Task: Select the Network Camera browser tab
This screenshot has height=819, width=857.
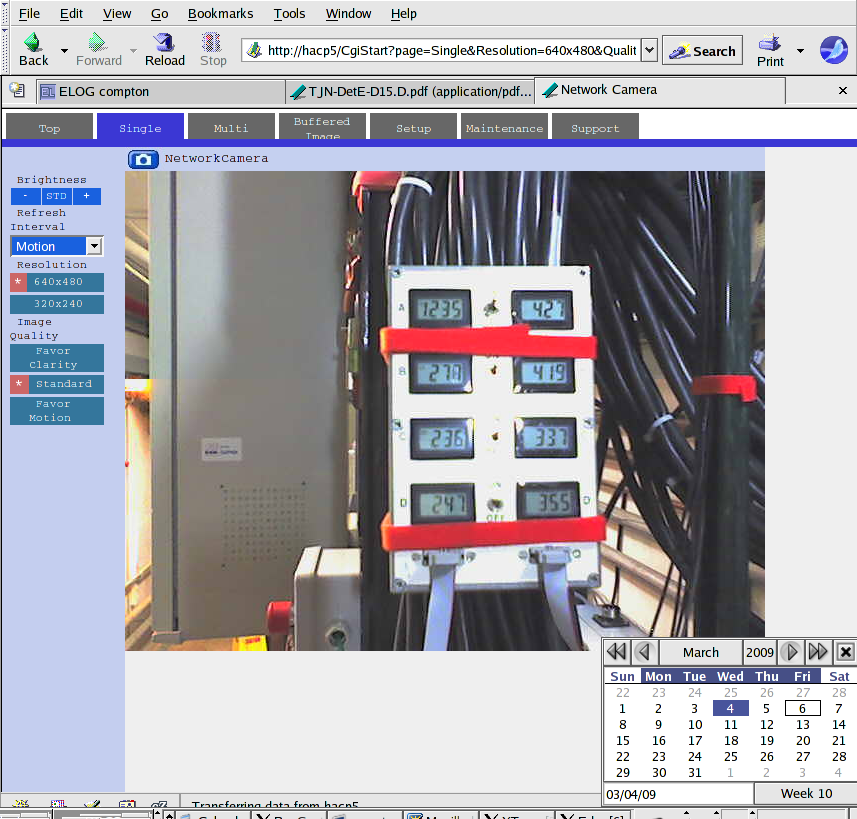Action: pos(660,90)
